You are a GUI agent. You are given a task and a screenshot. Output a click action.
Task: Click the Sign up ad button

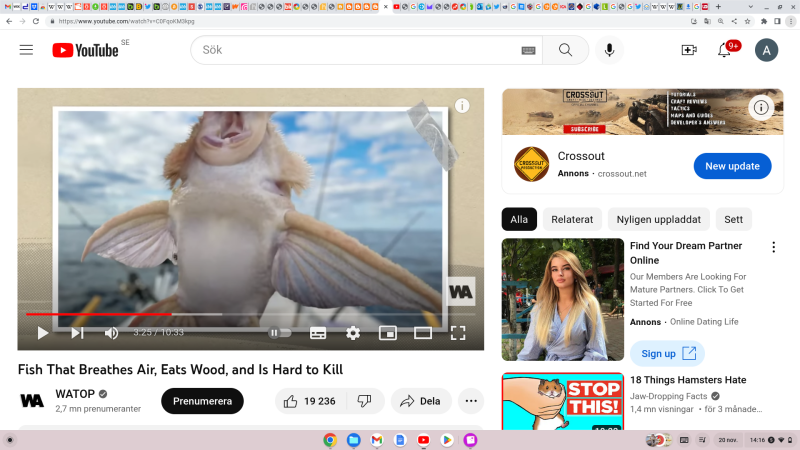tap(667, 354)
